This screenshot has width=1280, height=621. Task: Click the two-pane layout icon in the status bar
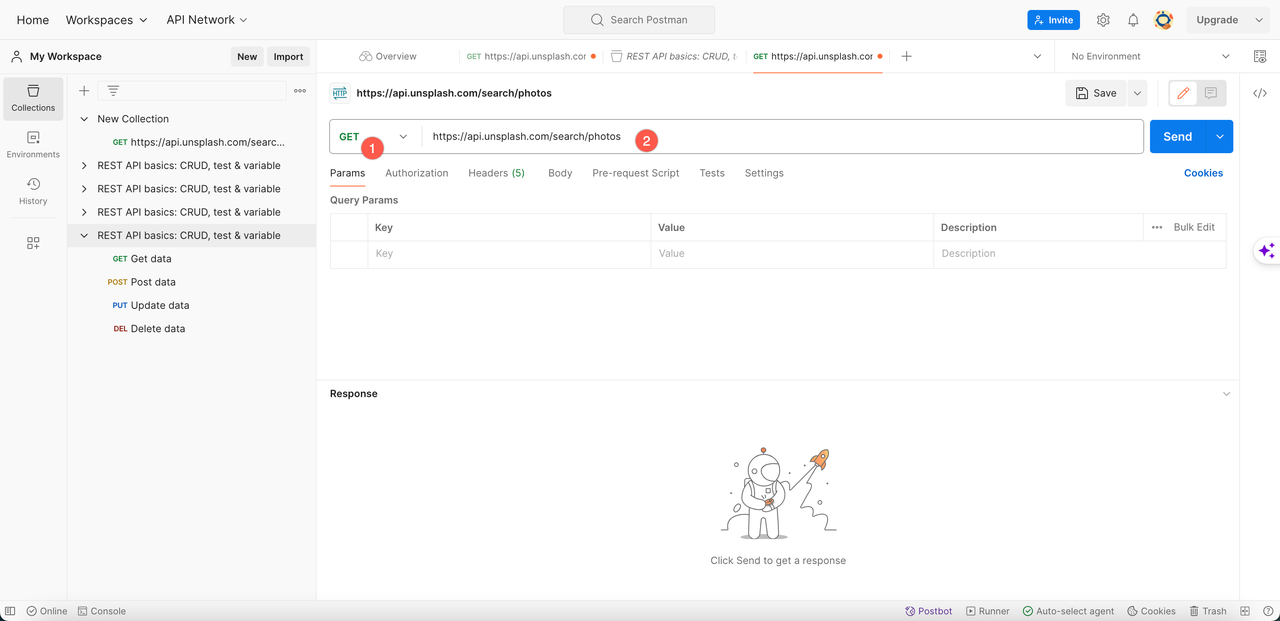tap(1245, 611)
